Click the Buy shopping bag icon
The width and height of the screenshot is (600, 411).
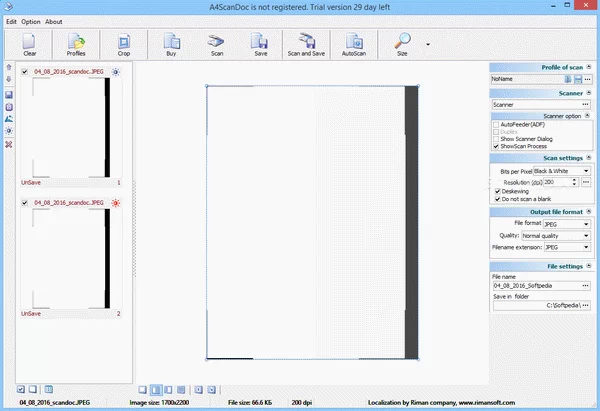tap(172, 44)
